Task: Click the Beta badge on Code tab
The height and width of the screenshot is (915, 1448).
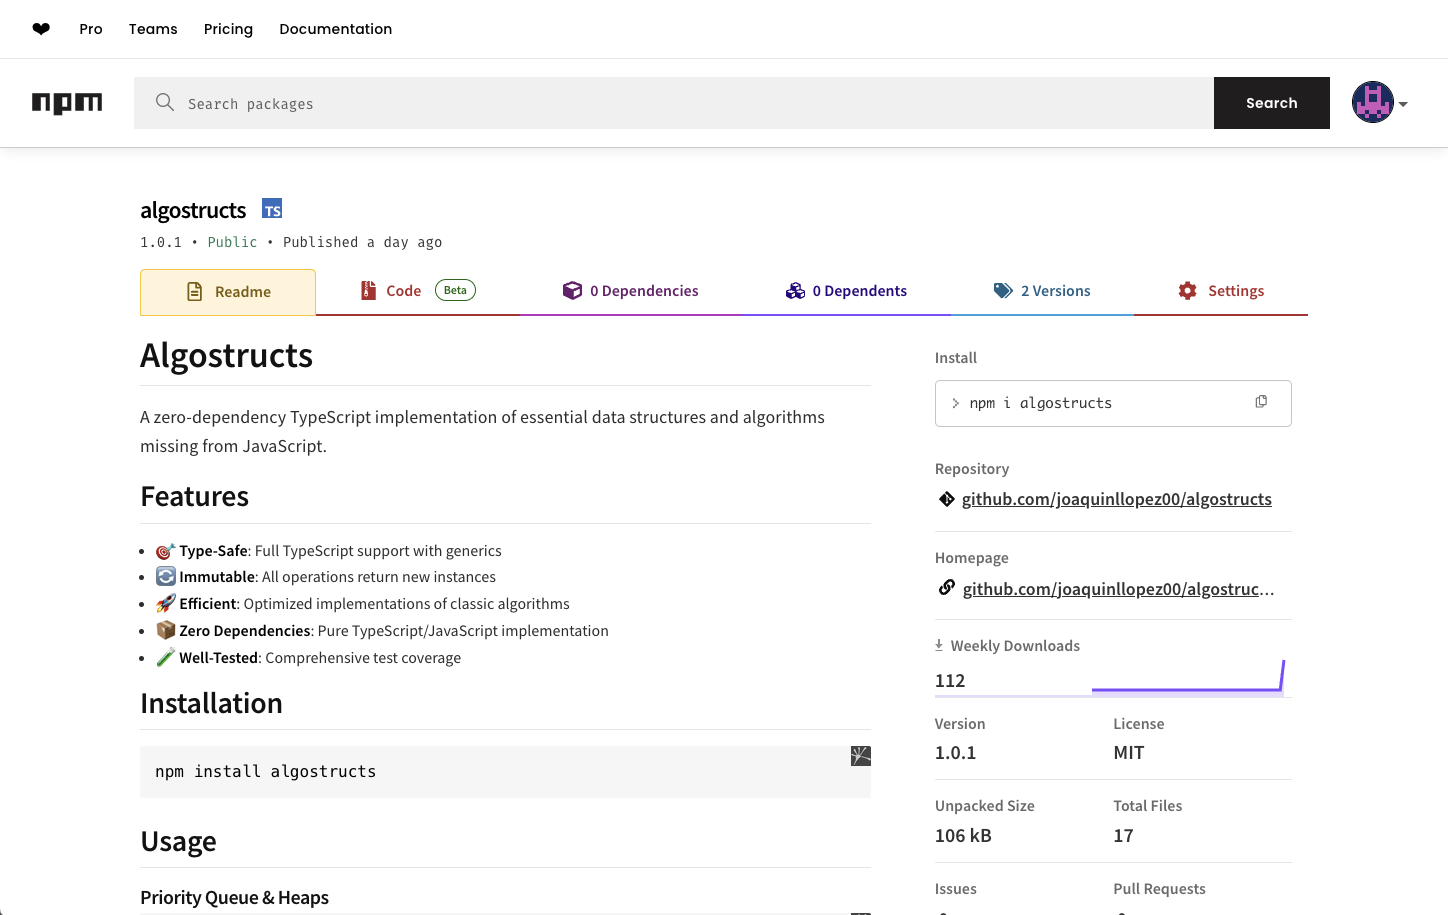Action: click(x=455, y=290)
